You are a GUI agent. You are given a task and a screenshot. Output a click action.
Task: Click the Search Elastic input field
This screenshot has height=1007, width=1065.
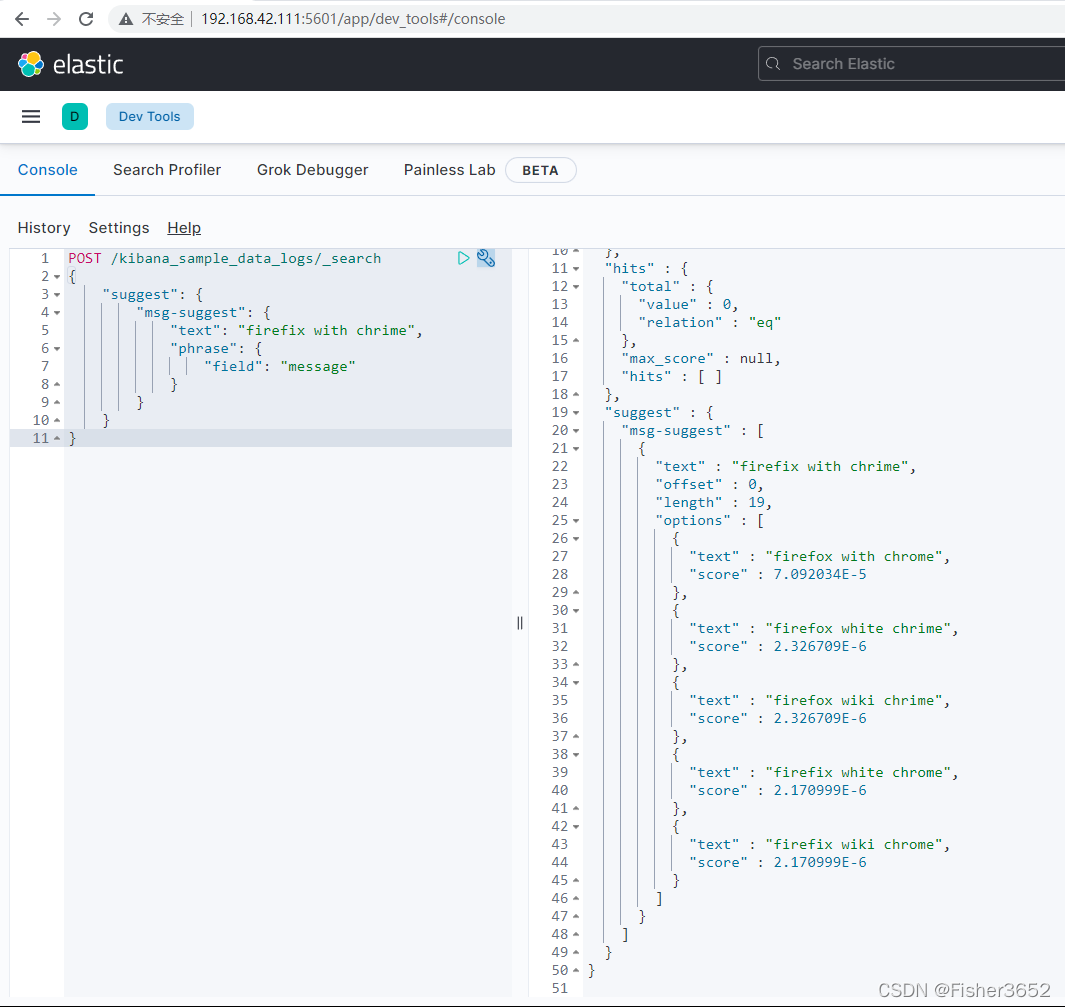pos(911,64)
